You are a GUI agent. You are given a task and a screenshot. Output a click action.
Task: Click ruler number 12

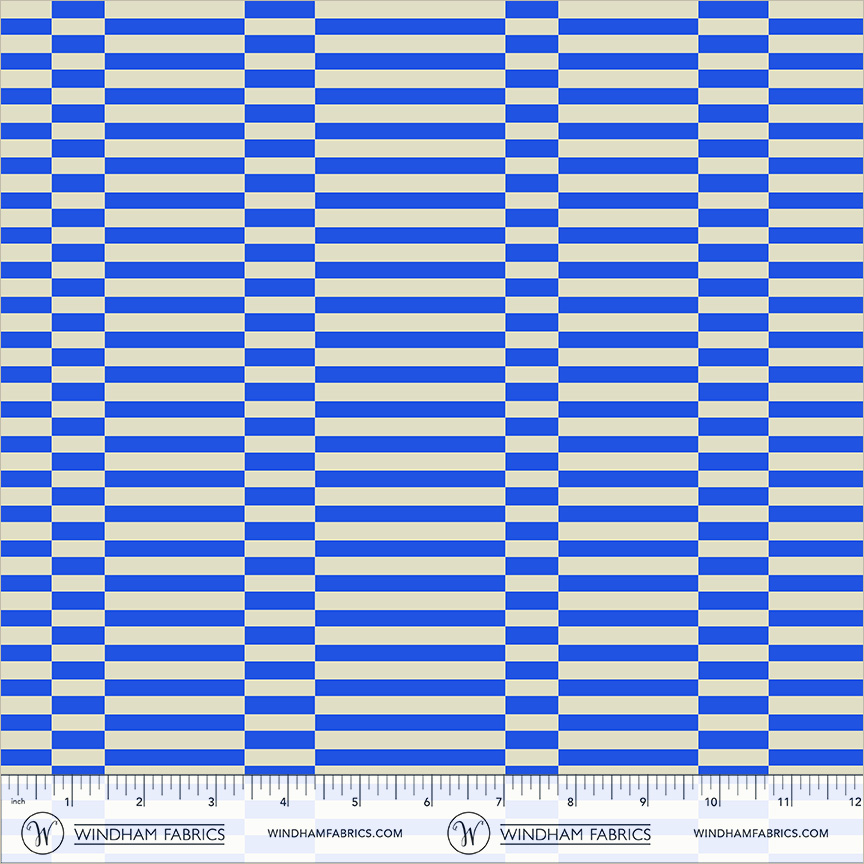855,802
